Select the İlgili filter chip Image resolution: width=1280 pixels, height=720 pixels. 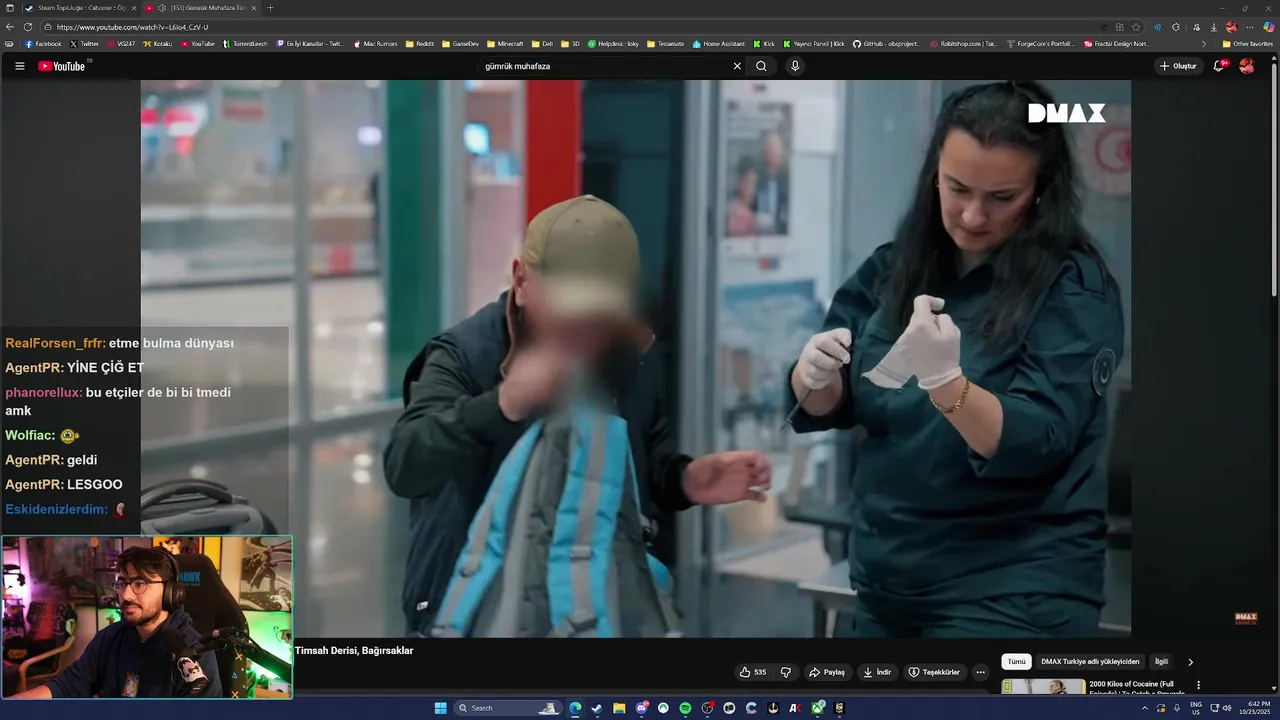1161,662
